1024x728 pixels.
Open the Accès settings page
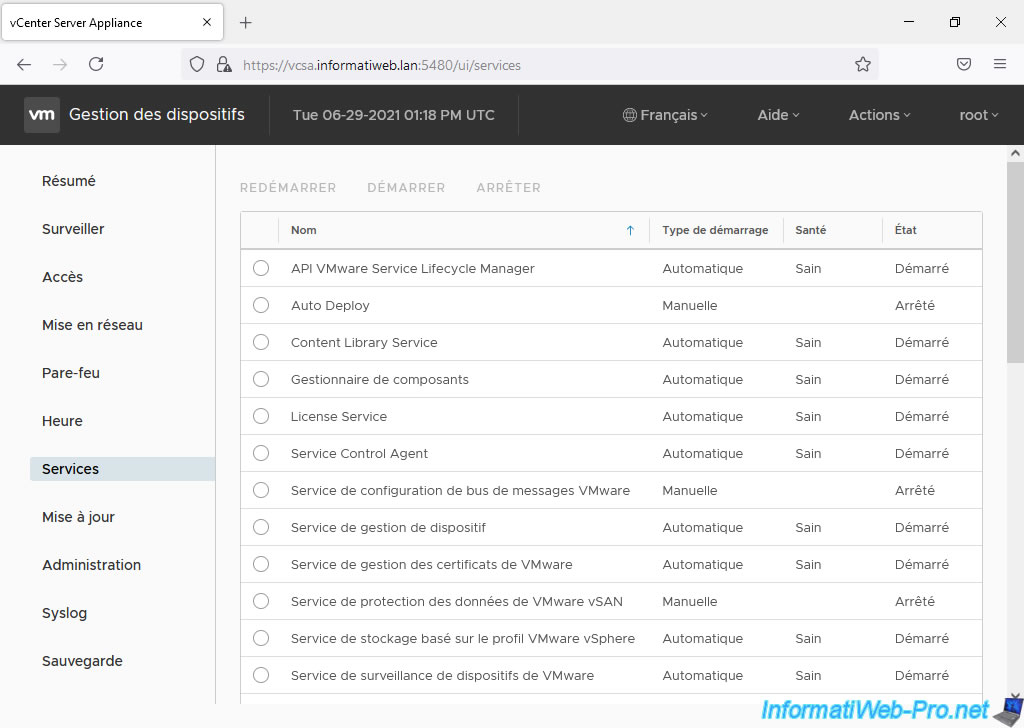(63, 277)
